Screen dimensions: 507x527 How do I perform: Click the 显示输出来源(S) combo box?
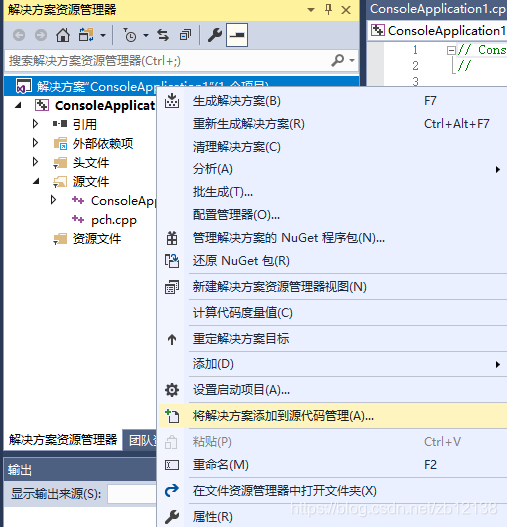point(132,494)
